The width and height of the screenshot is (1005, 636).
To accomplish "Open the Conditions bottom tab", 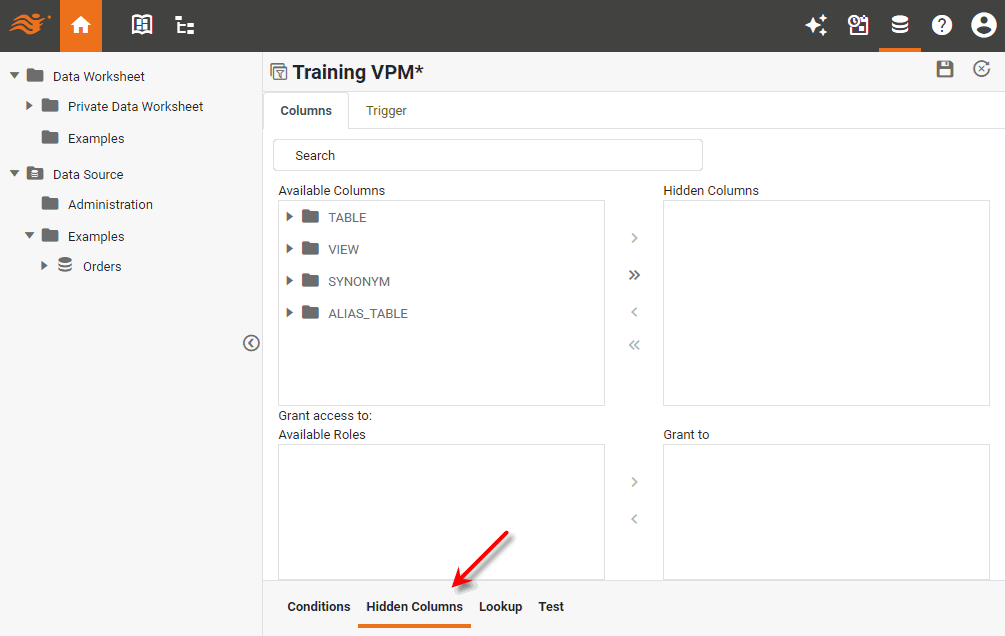I will pos(319,607).
